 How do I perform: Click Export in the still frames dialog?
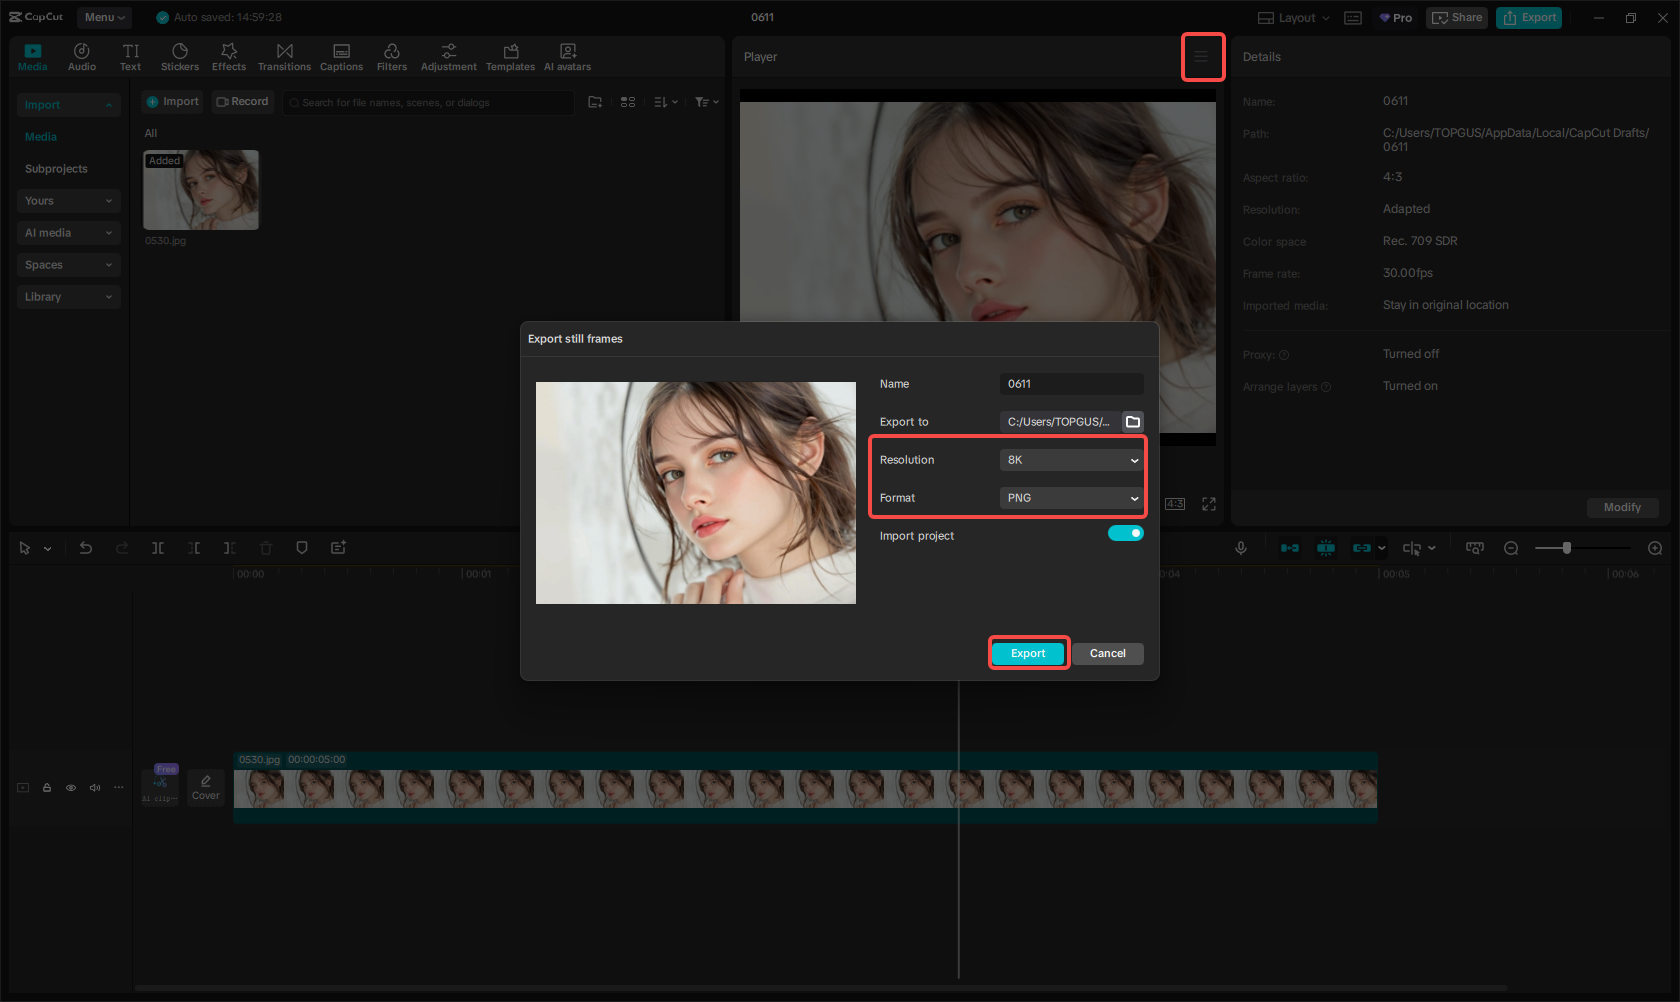(1028, 653)
